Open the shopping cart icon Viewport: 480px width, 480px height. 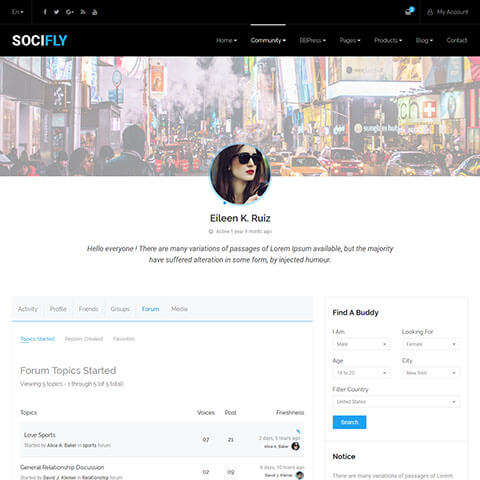click(409, 11)
